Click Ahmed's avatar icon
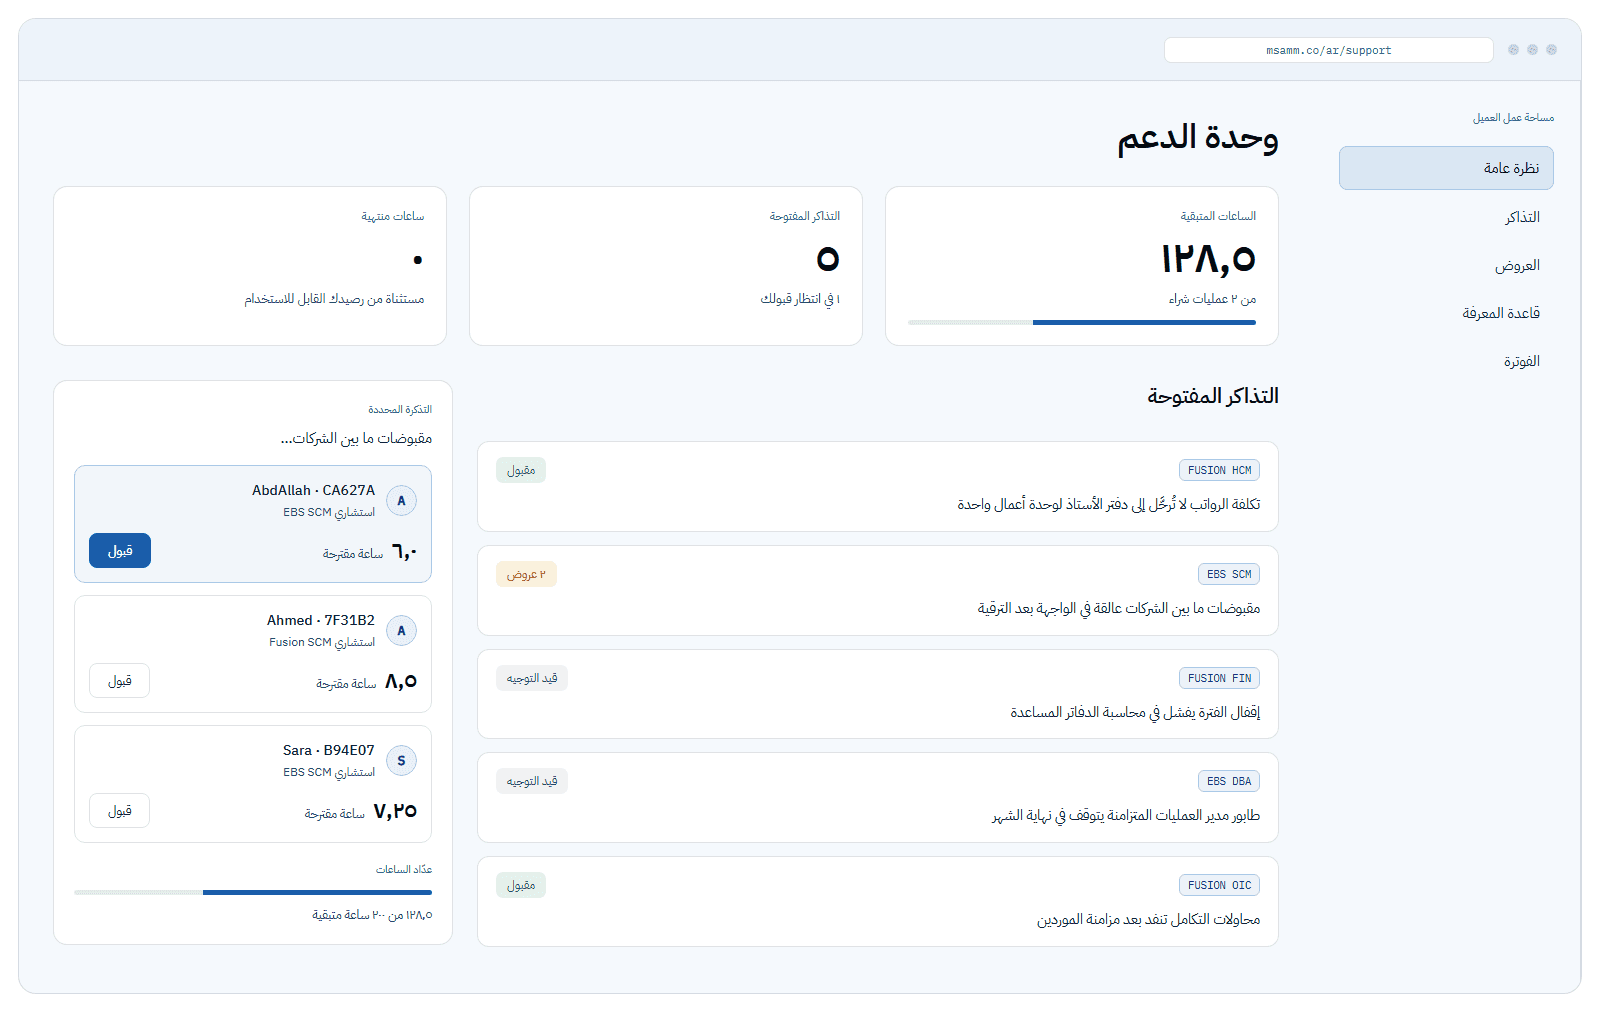 (401, 631)
